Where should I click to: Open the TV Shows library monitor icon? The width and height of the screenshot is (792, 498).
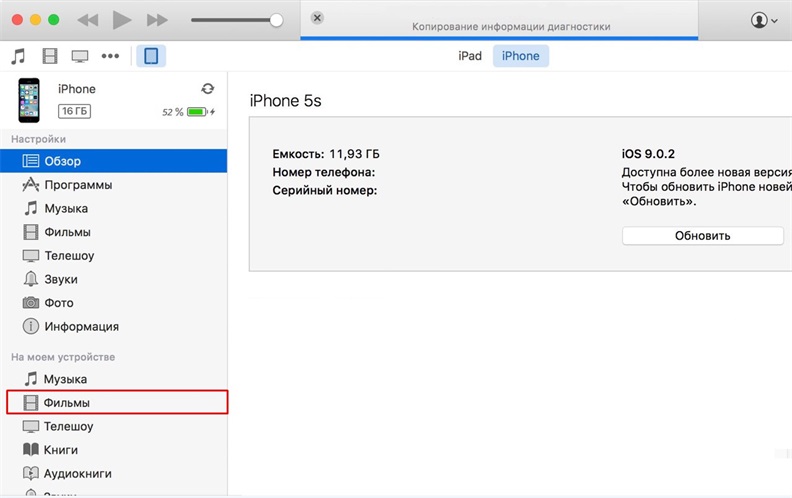click(x=80, y=56)
